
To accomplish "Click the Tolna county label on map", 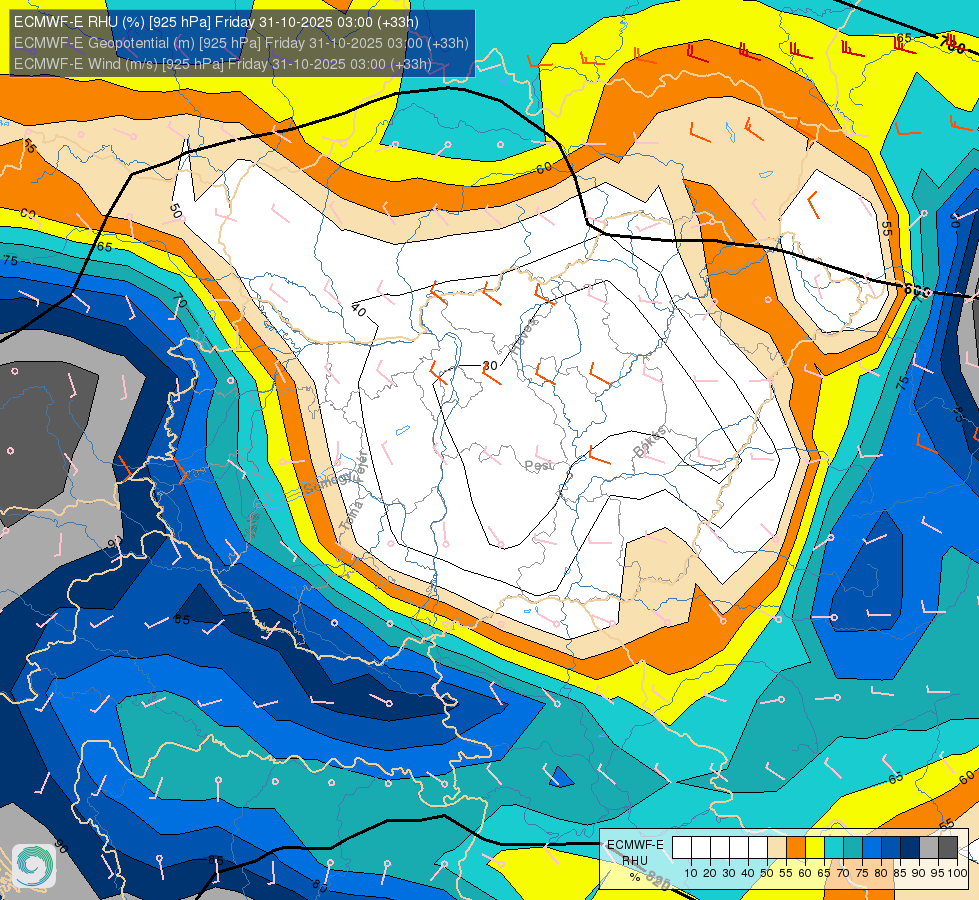I will coord(350,515).
